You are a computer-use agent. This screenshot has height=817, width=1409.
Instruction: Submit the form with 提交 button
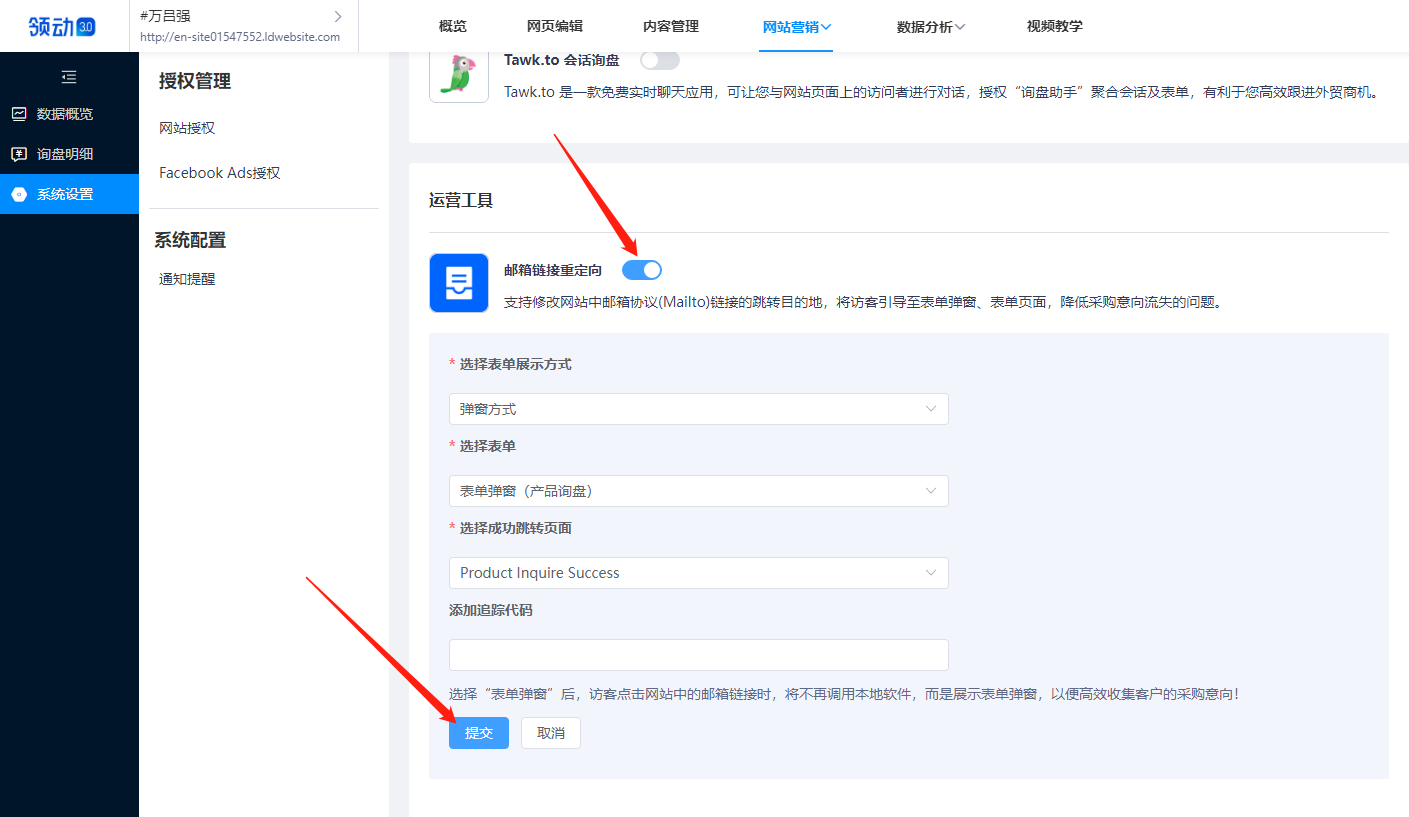(x=478, y=733)
